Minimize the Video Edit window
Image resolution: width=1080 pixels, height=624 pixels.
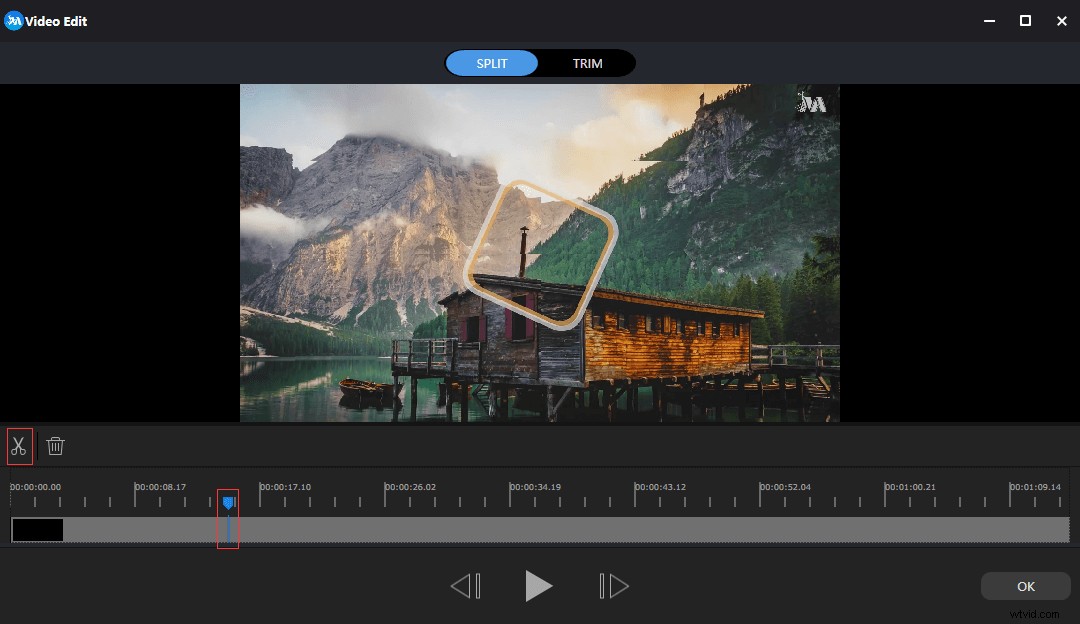(988, 20)
